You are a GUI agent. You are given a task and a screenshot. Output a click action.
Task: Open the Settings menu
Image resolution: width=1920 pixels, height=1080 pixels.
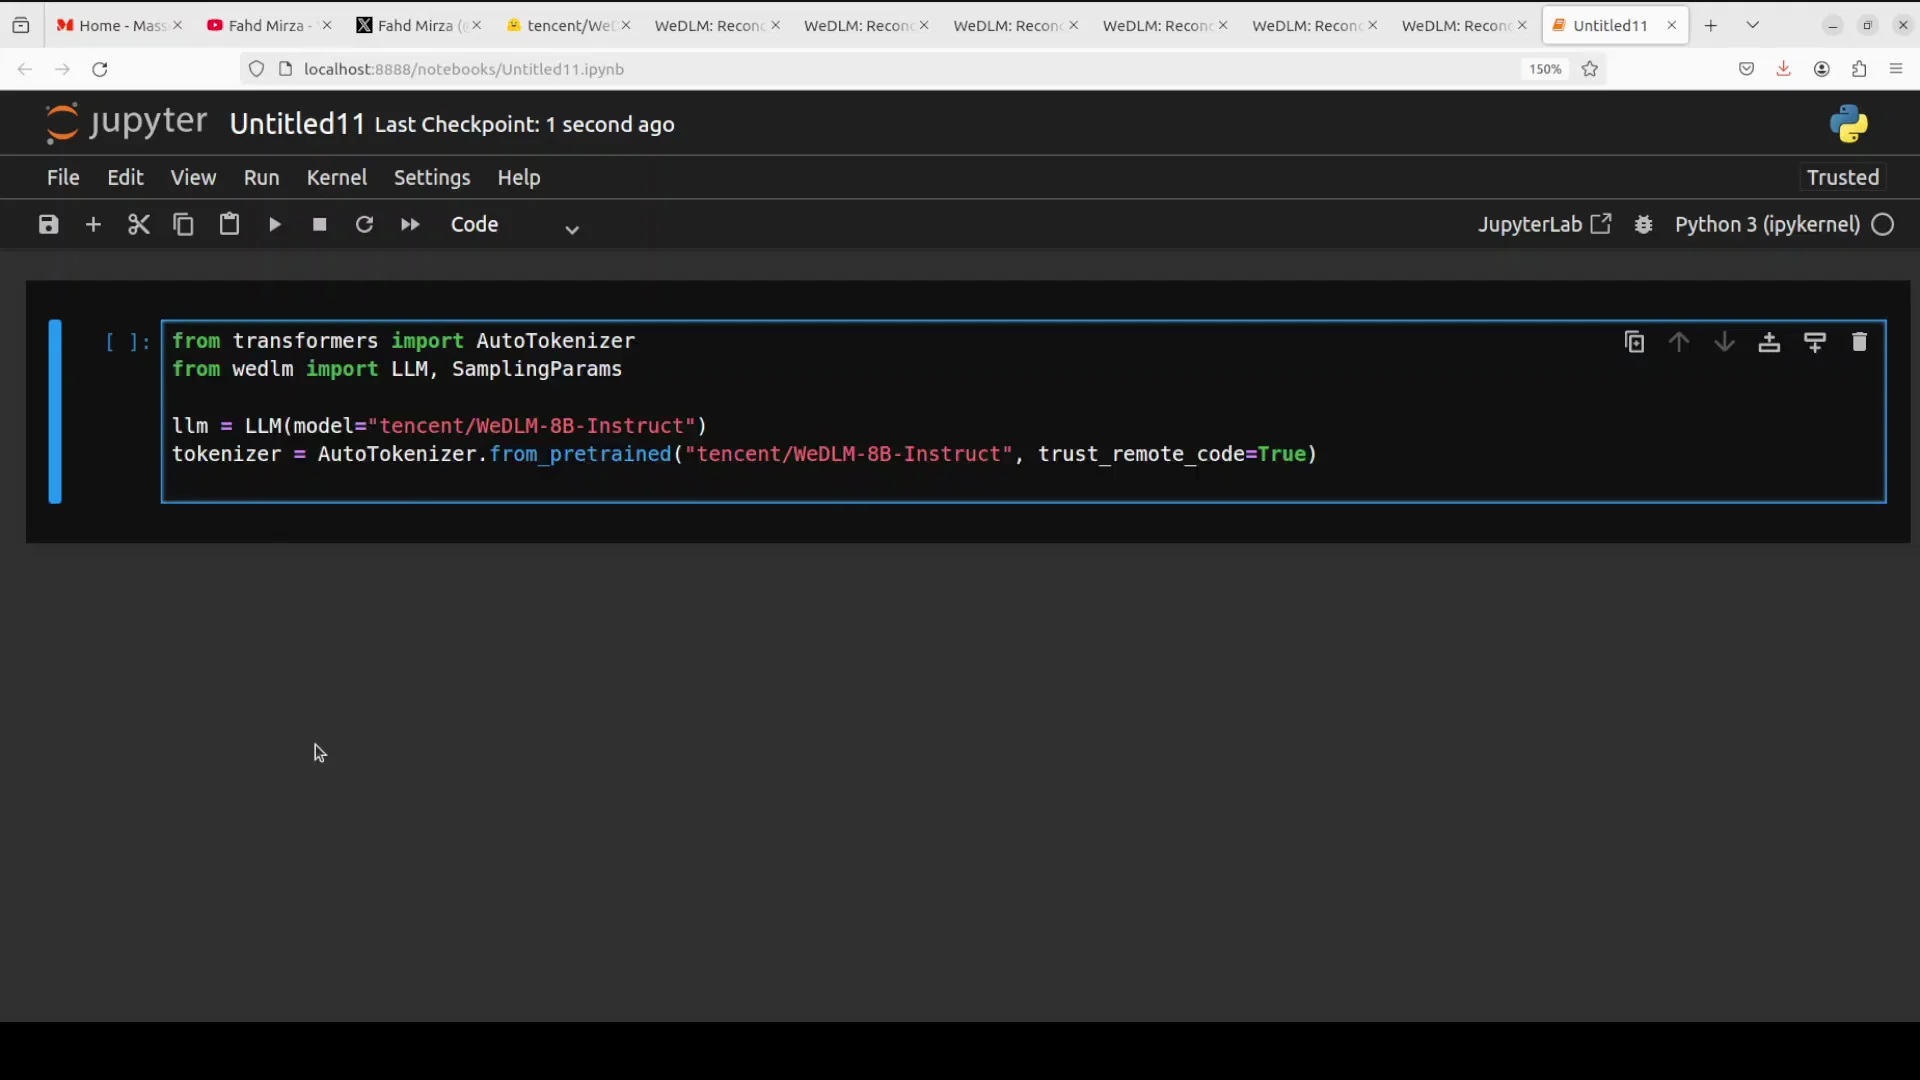(x=431, y=177)
